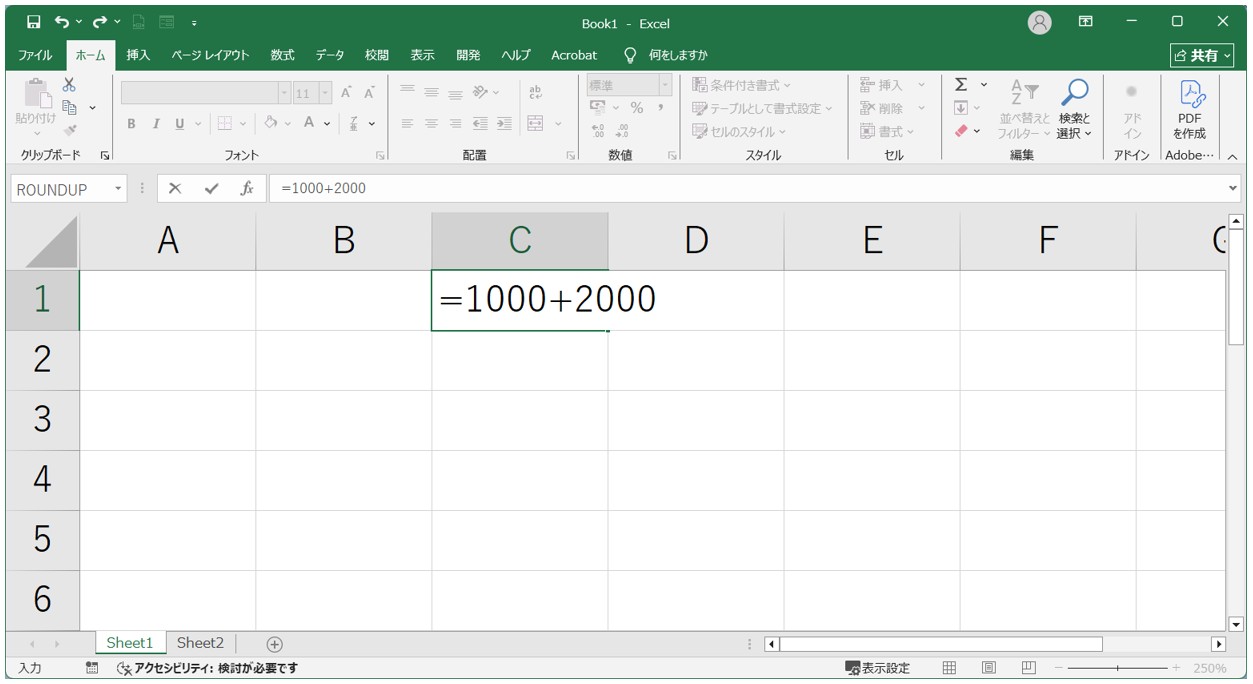1253x684 pixels.
Task: Click the comma style icon
Action: (x=660, y=108)
